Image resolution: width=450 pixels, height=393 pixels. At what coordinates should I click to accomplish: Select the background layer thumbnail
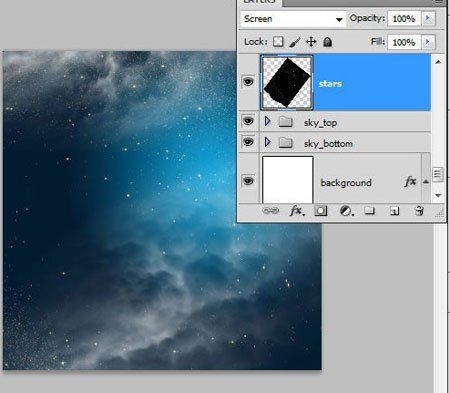click(x=288, y=180)
